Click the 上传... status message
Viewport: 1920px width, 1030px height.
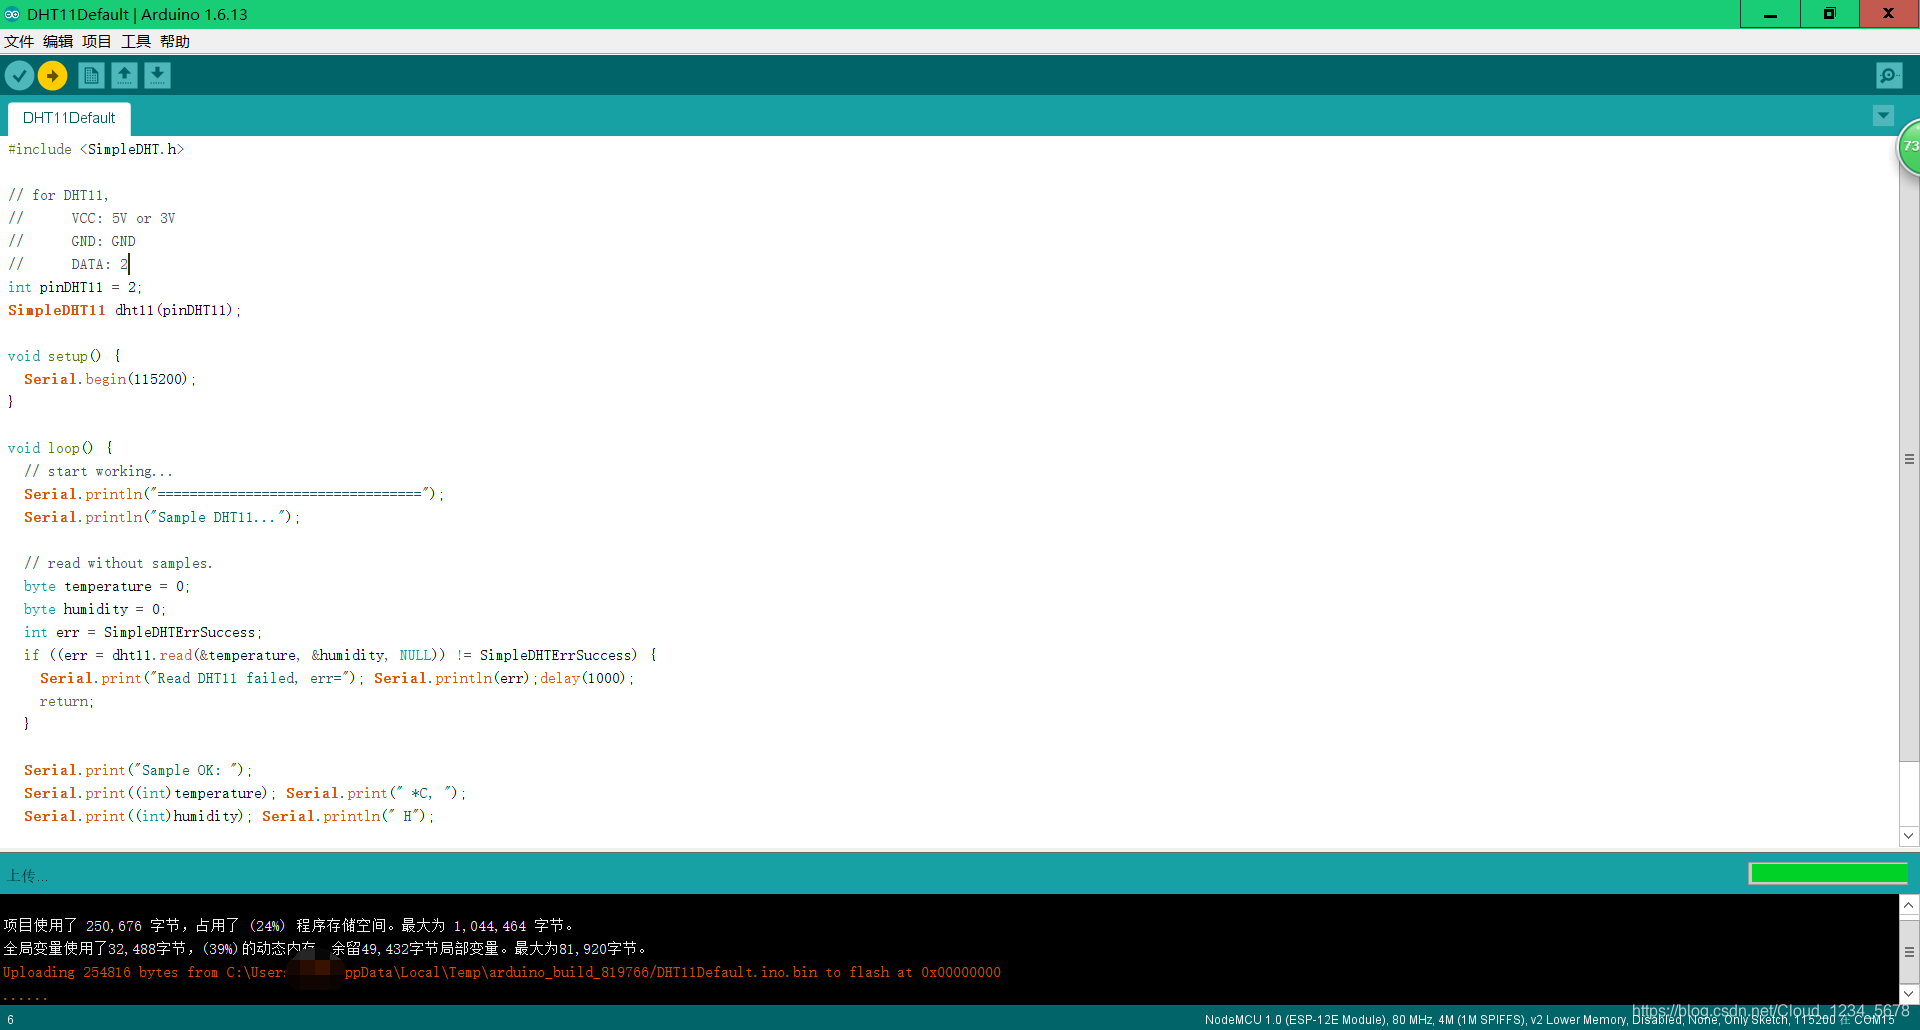point(28,876)
